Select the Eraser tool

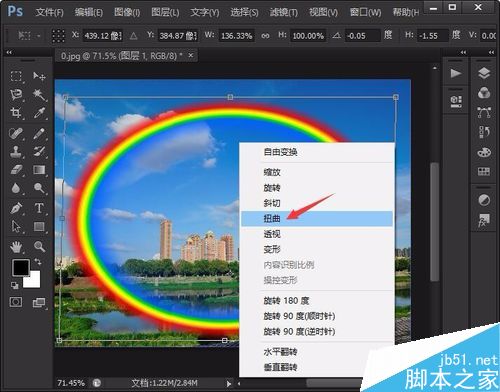tap(16, 170)
